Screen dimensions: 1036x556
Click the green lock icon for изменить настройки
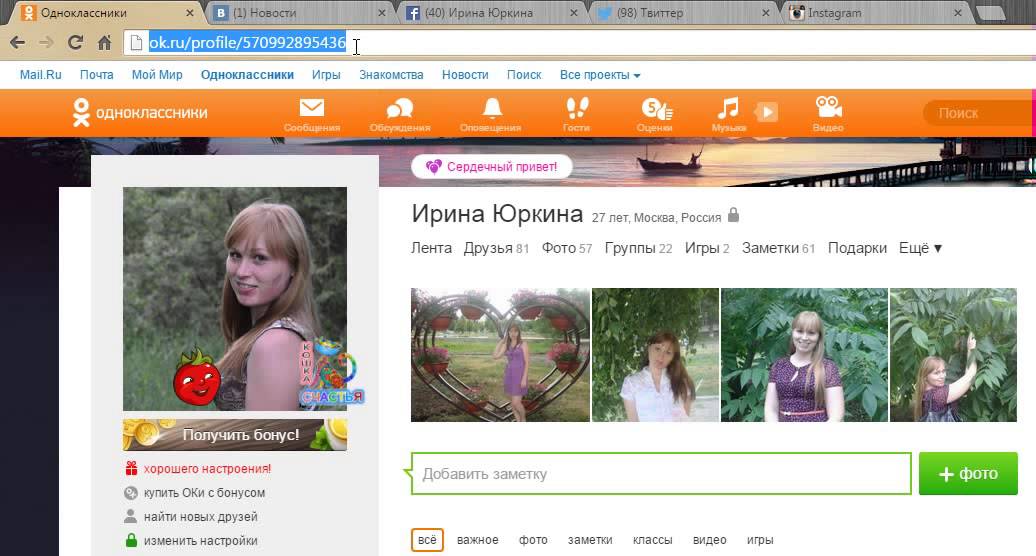click(131, 540)
